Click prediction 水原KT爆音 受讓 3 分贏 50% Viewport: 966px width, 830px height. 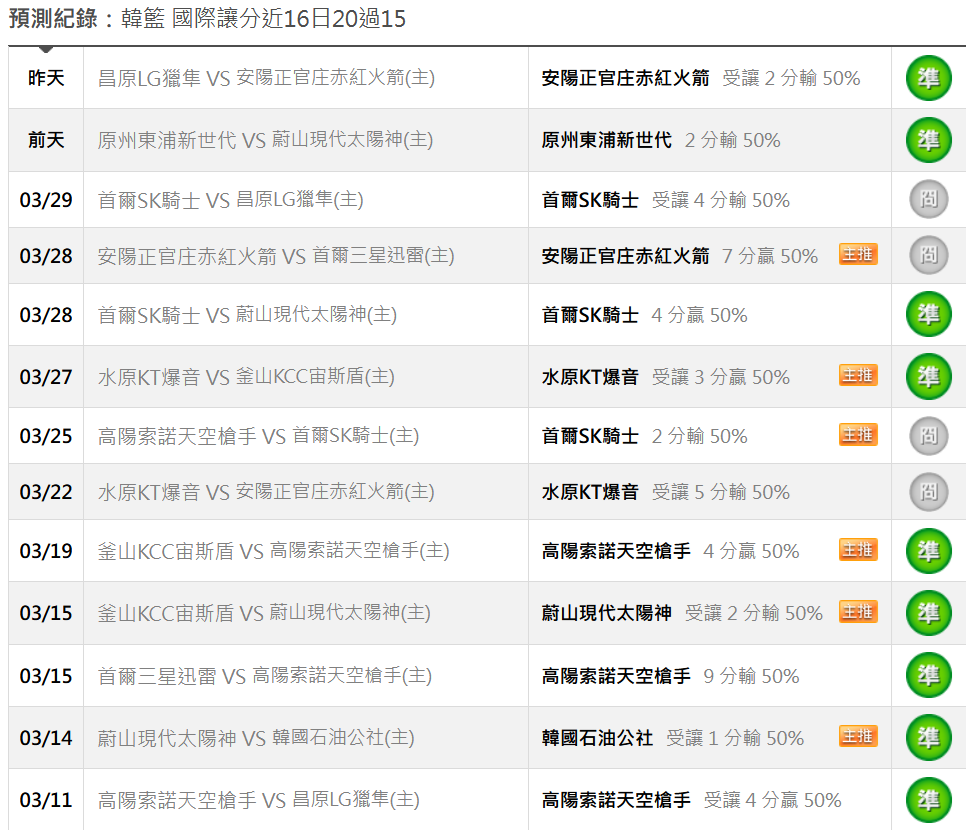click(666, 376)
